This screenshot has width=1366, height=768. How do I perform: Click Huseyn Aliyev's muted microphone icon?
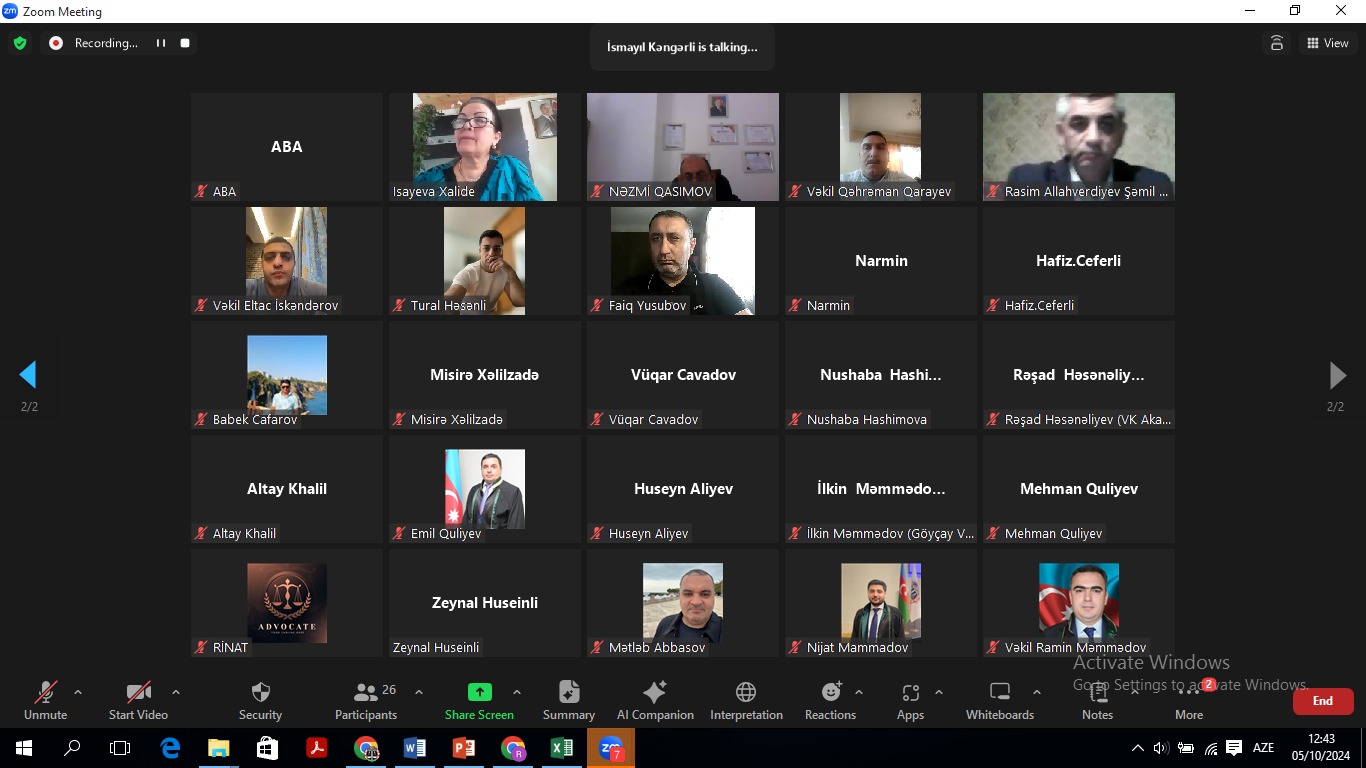597,534
